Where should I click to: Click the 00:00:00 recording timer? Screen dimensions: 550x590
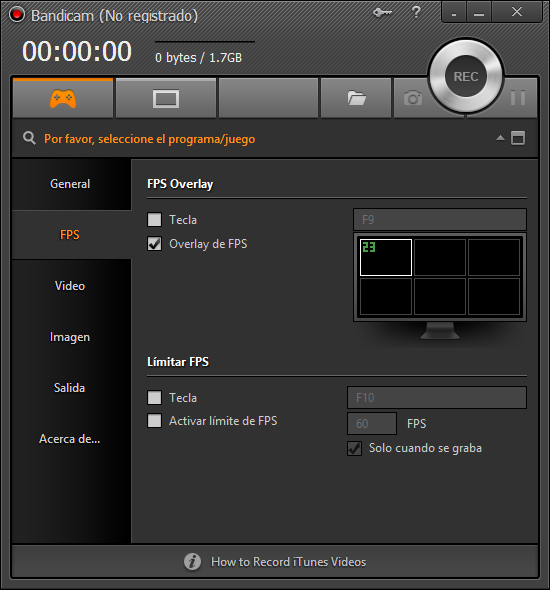tap(77, 51)
